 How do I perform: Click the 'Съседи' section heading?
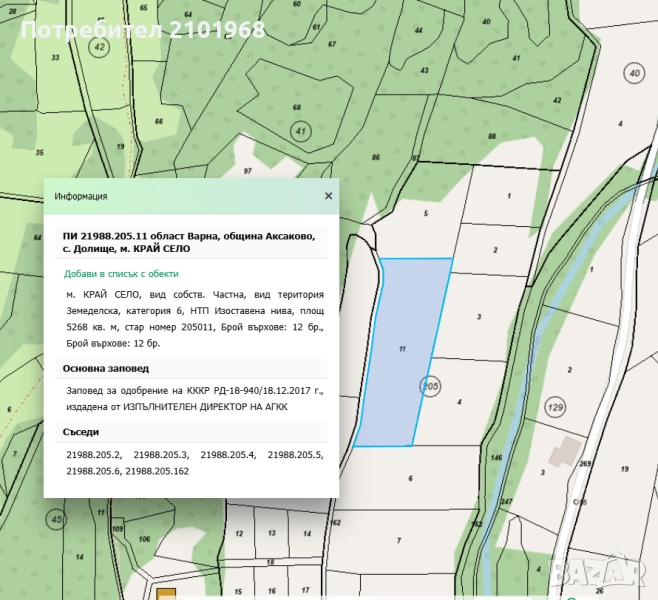point(80,432)
